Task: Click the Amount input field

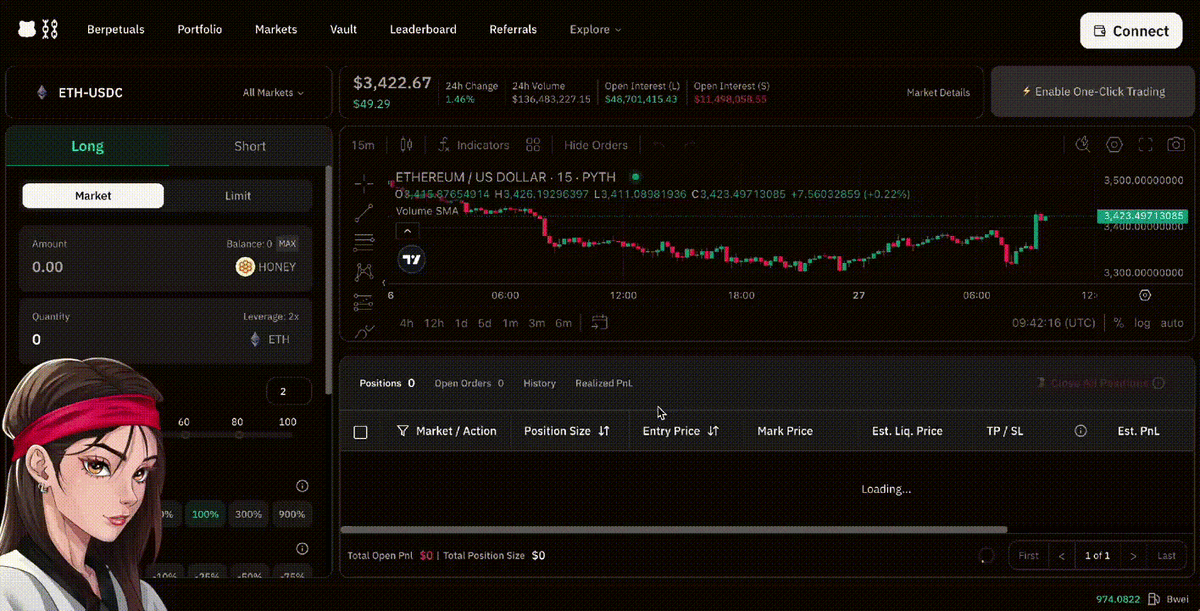Action: tap(166, 257)
